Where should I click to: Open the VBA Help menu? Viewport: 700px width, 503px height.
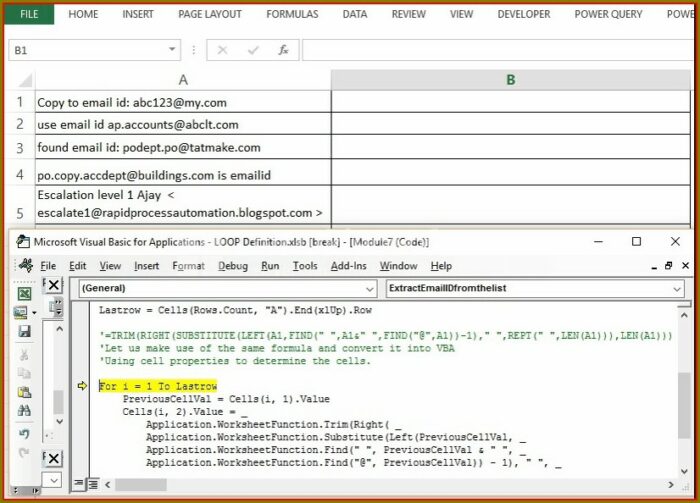tap(441, 266)
